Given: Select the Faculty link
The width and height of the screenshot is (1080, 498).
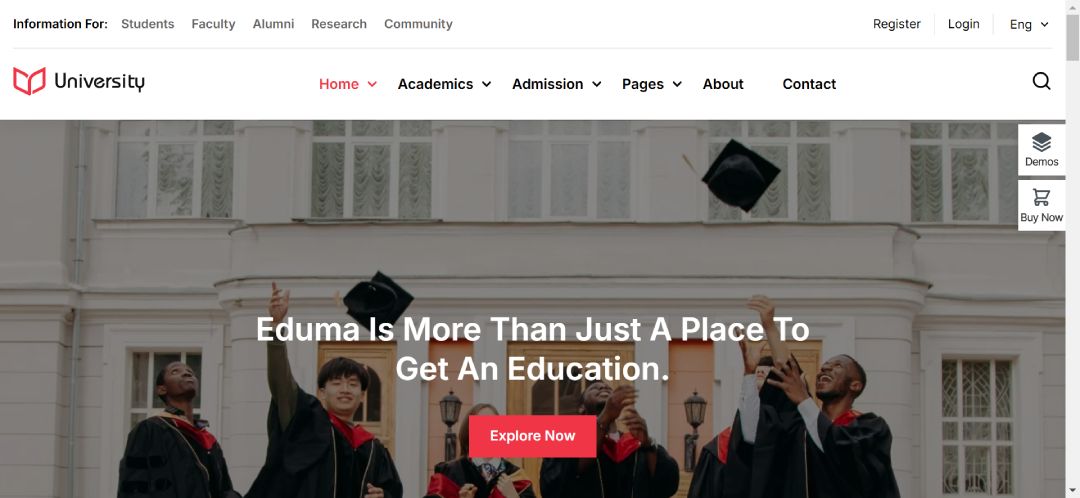Looking at the screenshot, I should (x=213, y=24).
